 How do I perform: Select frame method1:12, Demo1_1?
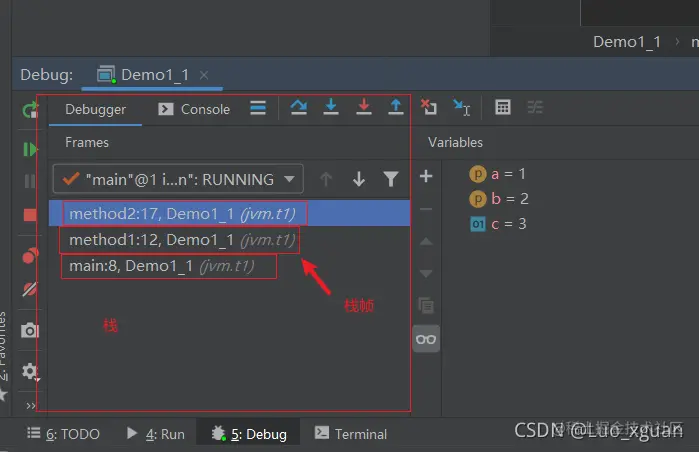click(x=229, y=240)
